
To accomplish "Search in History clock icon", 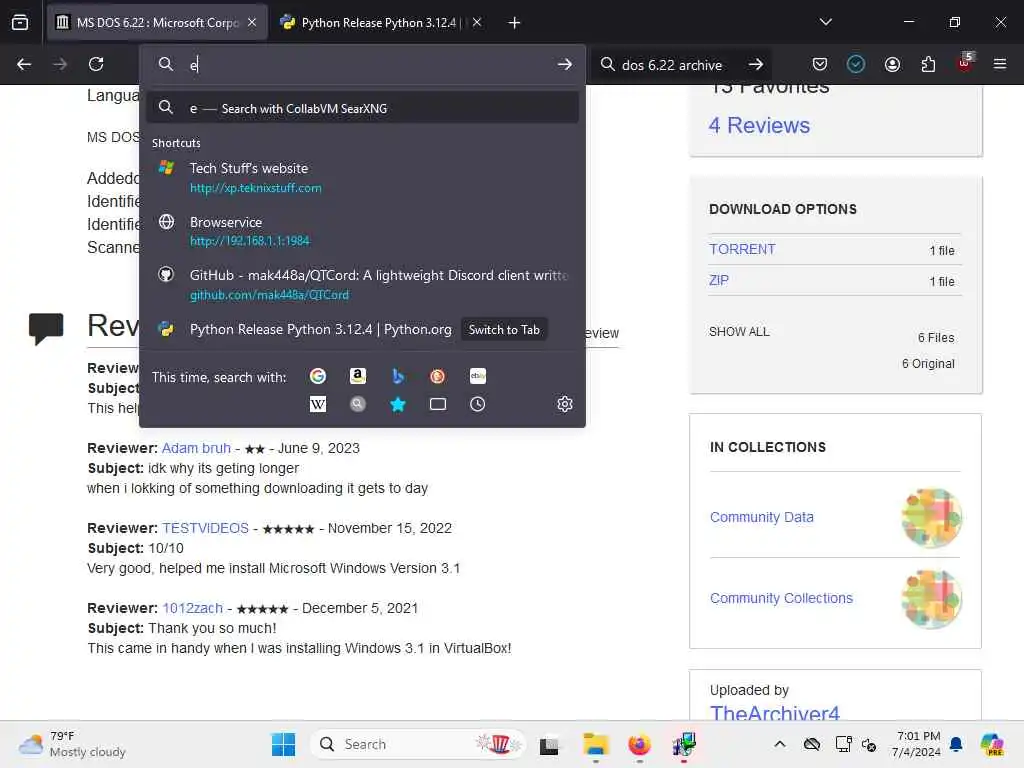I will [477, 404].
